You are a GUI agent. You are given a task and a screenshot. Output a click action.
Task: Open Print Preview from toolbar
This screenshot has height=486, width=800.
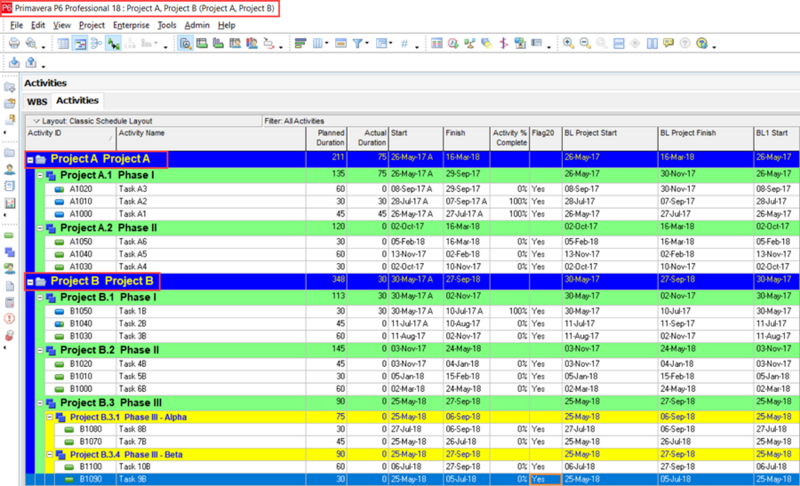pos(31,43)
